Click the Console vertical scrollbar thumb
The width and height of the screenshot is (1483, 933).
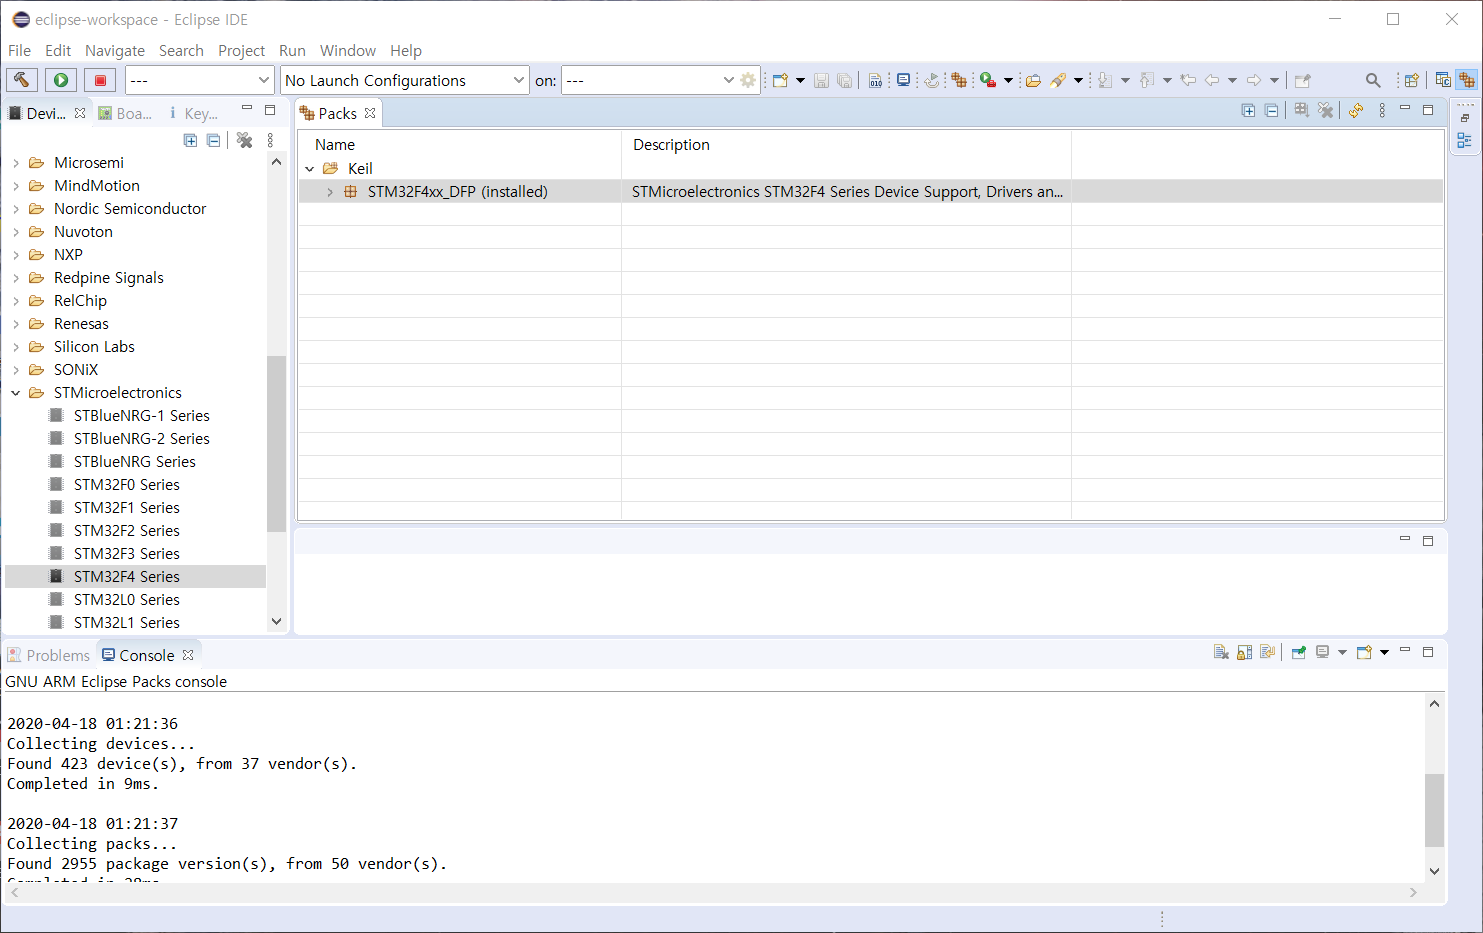coord(1434,810)
